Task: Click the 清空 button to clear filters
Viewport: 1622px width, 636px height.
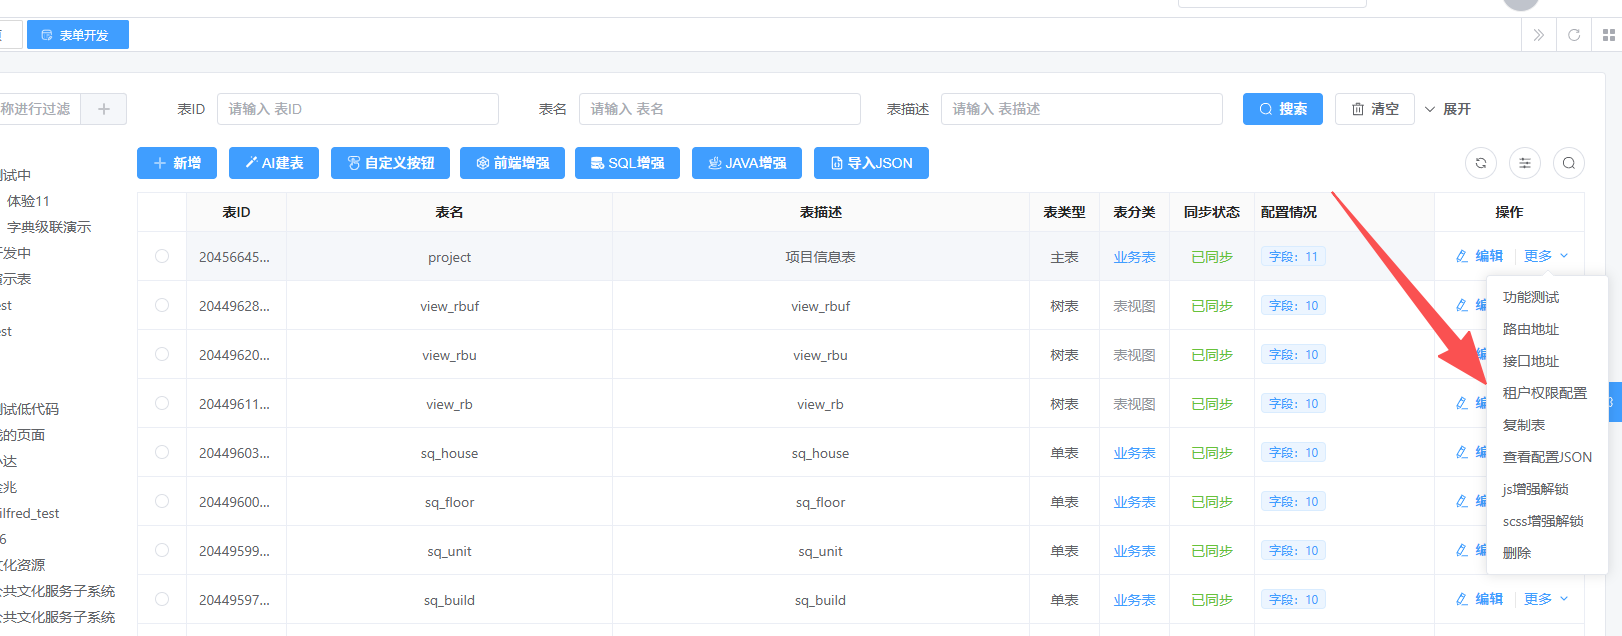Action: [1374, 109]
